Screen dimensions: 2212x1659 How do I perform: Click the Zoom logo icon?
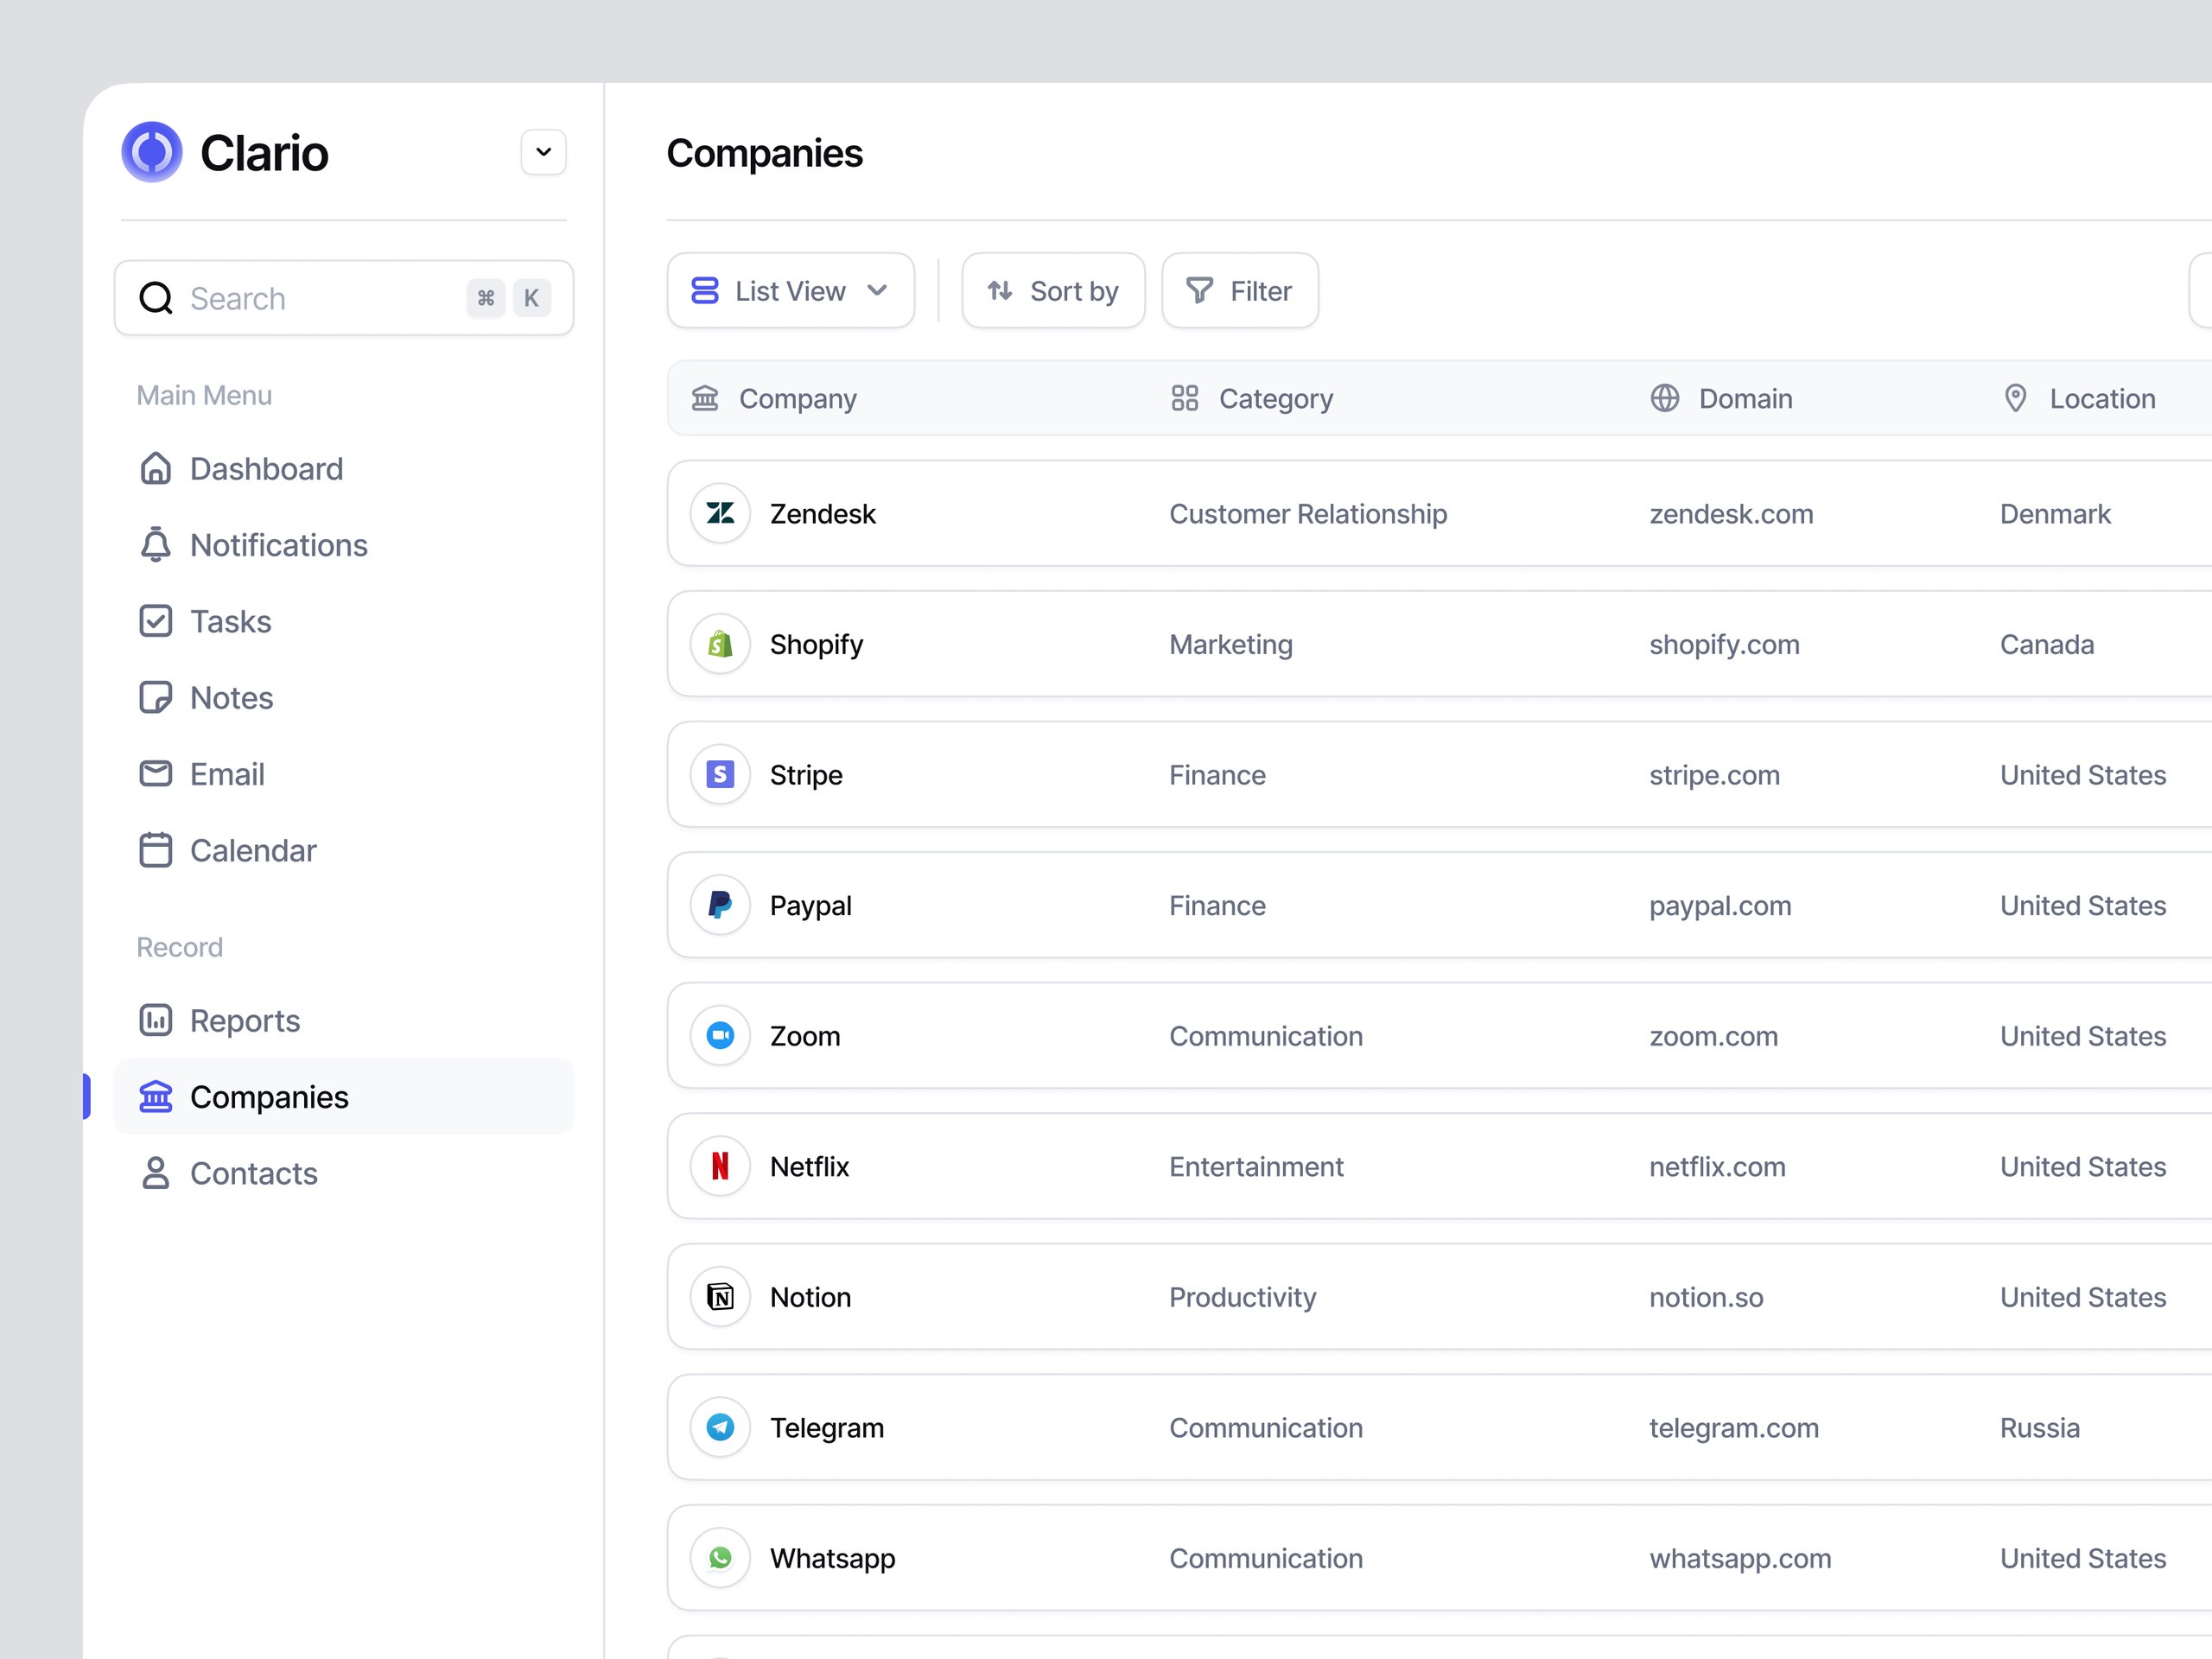[720, 1036]
